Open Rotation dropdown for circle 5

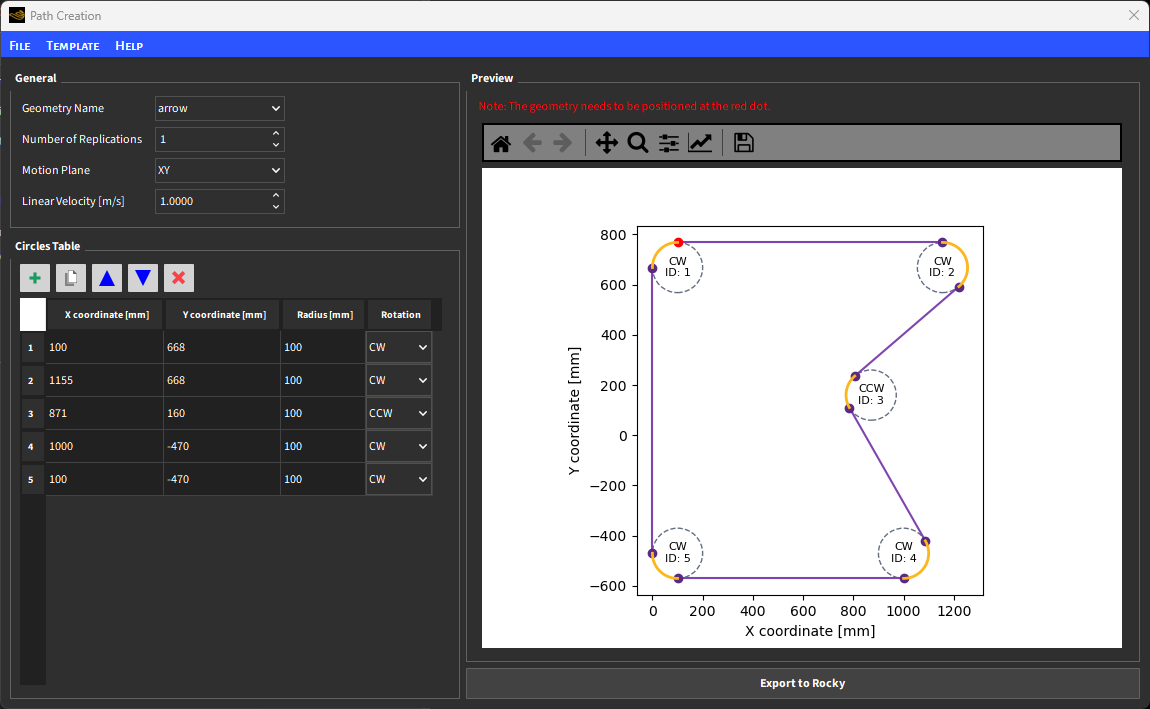[398, 480]
